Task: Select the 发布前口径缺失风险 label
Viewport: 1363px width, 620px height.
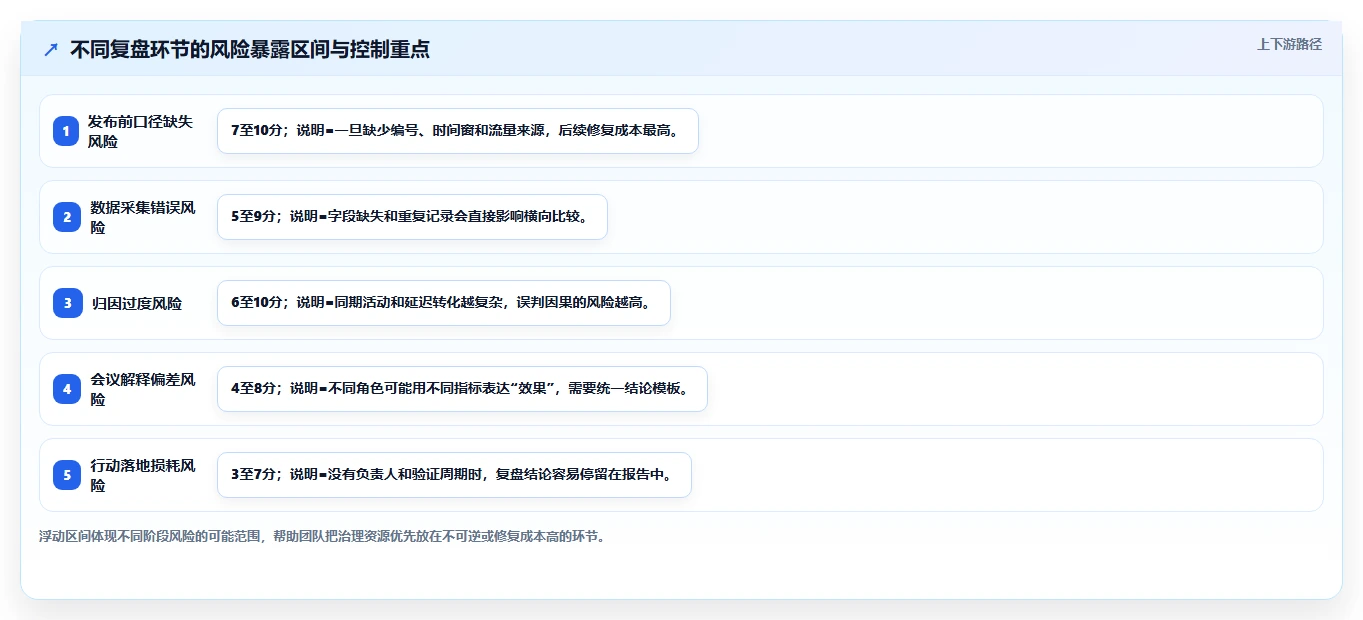Action: tap(140, 131)
